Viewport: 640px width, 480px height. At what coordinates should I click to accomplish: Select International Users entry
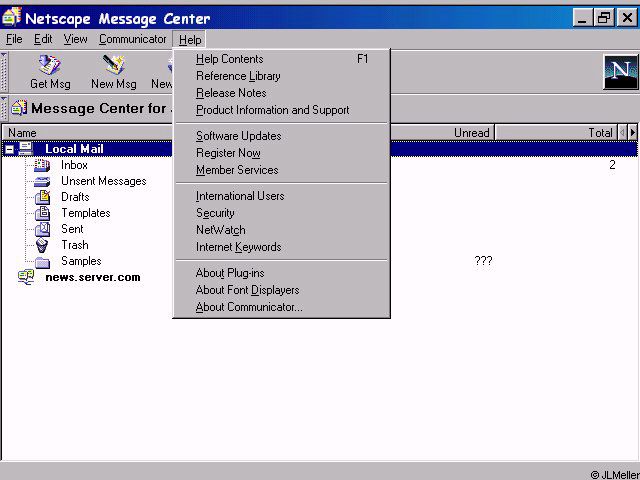click(281, 196)
